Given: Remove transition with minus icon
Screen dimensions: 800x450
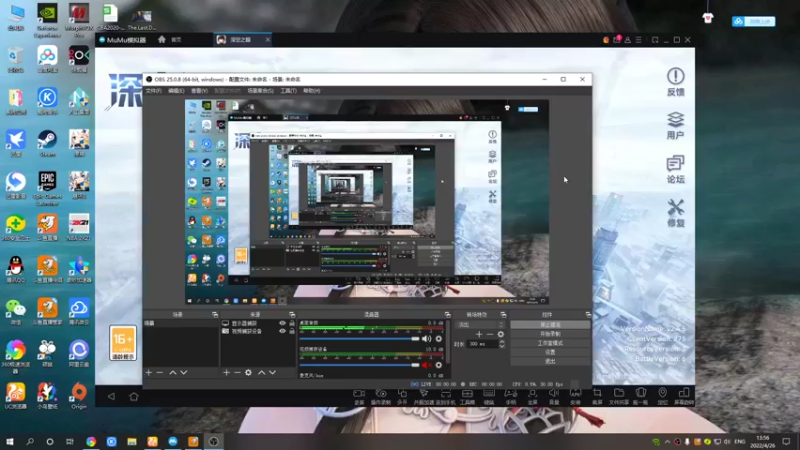Looking at the screenshot, I should pyautogui.click(x=490, y=335).
